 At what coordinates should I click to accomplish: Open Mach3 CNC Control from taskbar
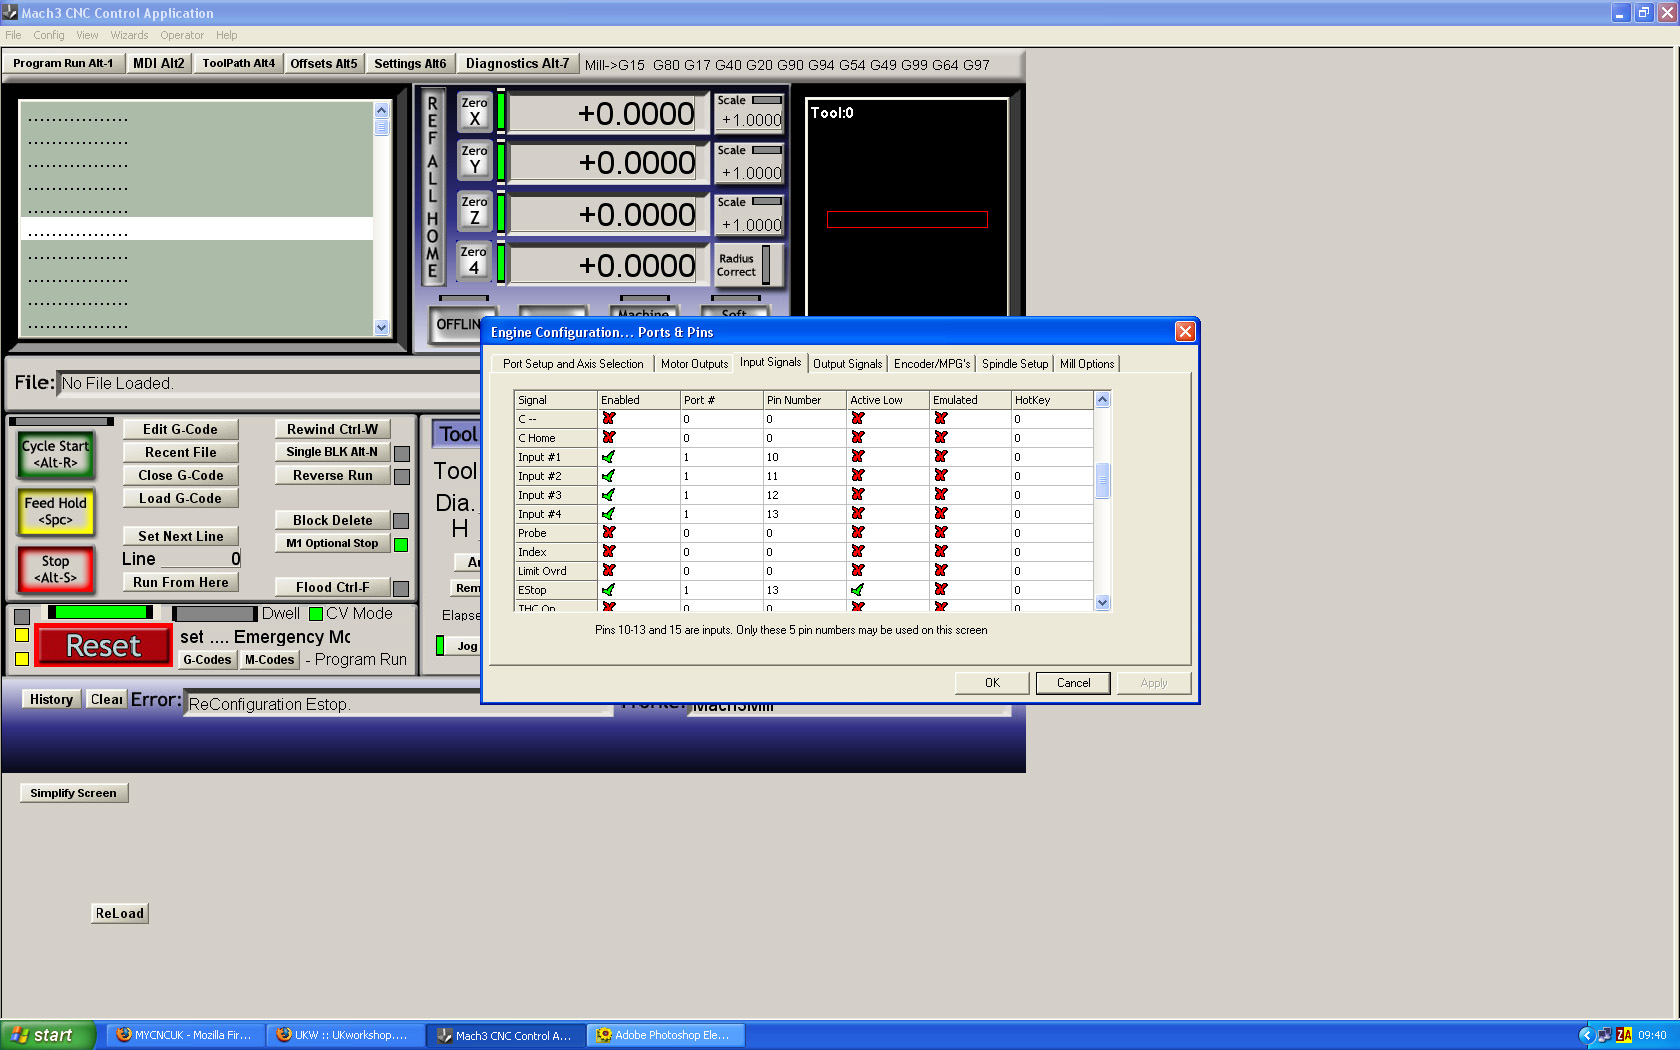point(504,1035)
